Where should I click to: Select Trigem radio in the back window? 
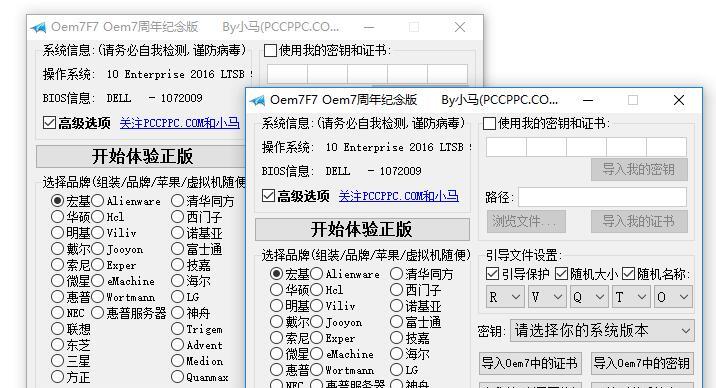(x=177, y=329)
